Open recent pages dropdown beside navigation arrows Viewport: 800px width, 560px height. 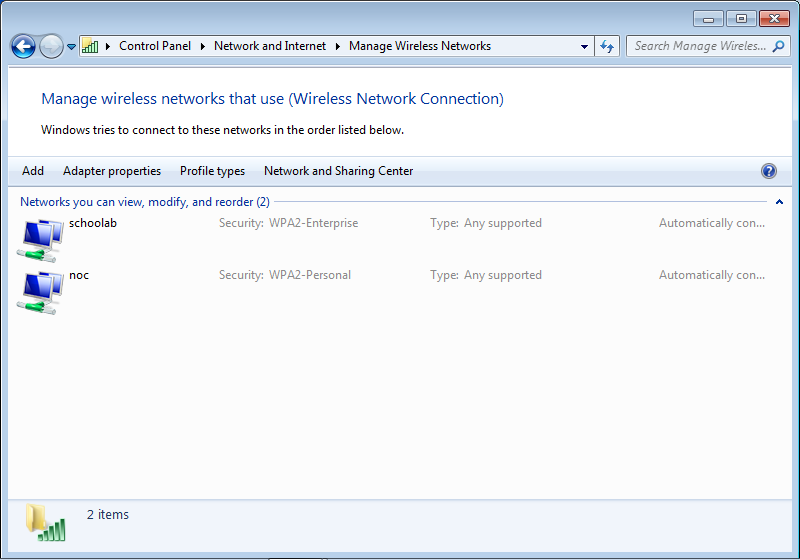coord(71,47)
